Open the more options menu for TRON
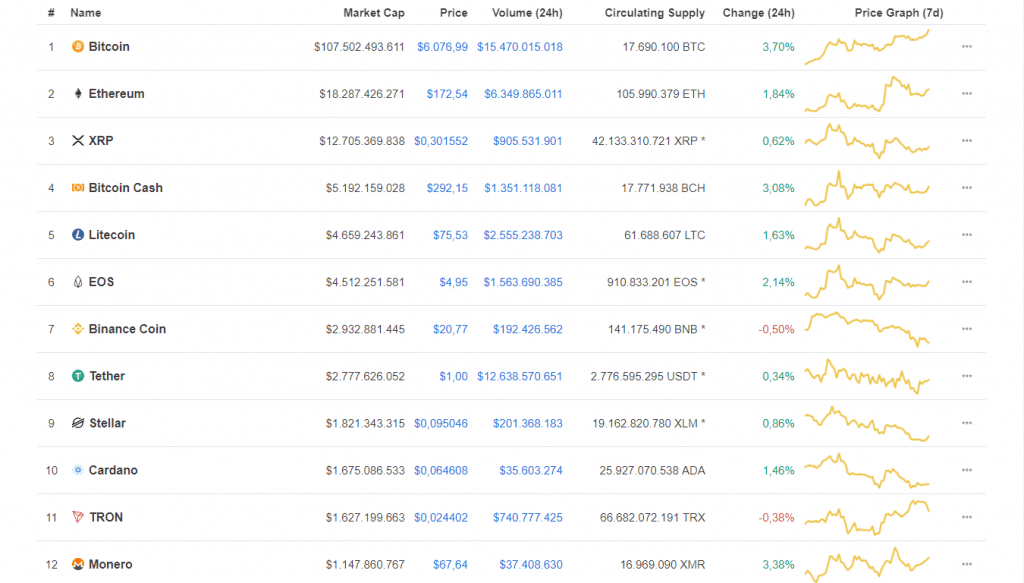The image size is (1024, 583). [967, 516]
